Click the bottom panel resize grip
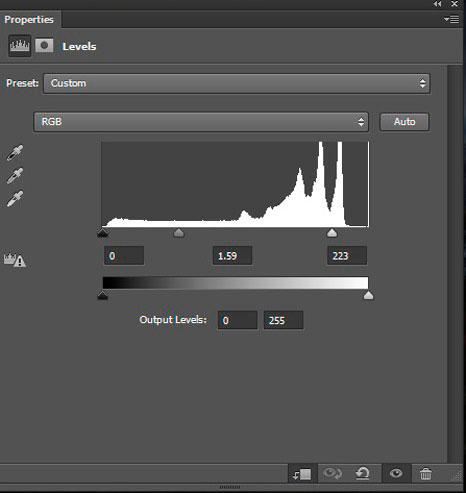 pyautogui.click(x=230, y=487)
